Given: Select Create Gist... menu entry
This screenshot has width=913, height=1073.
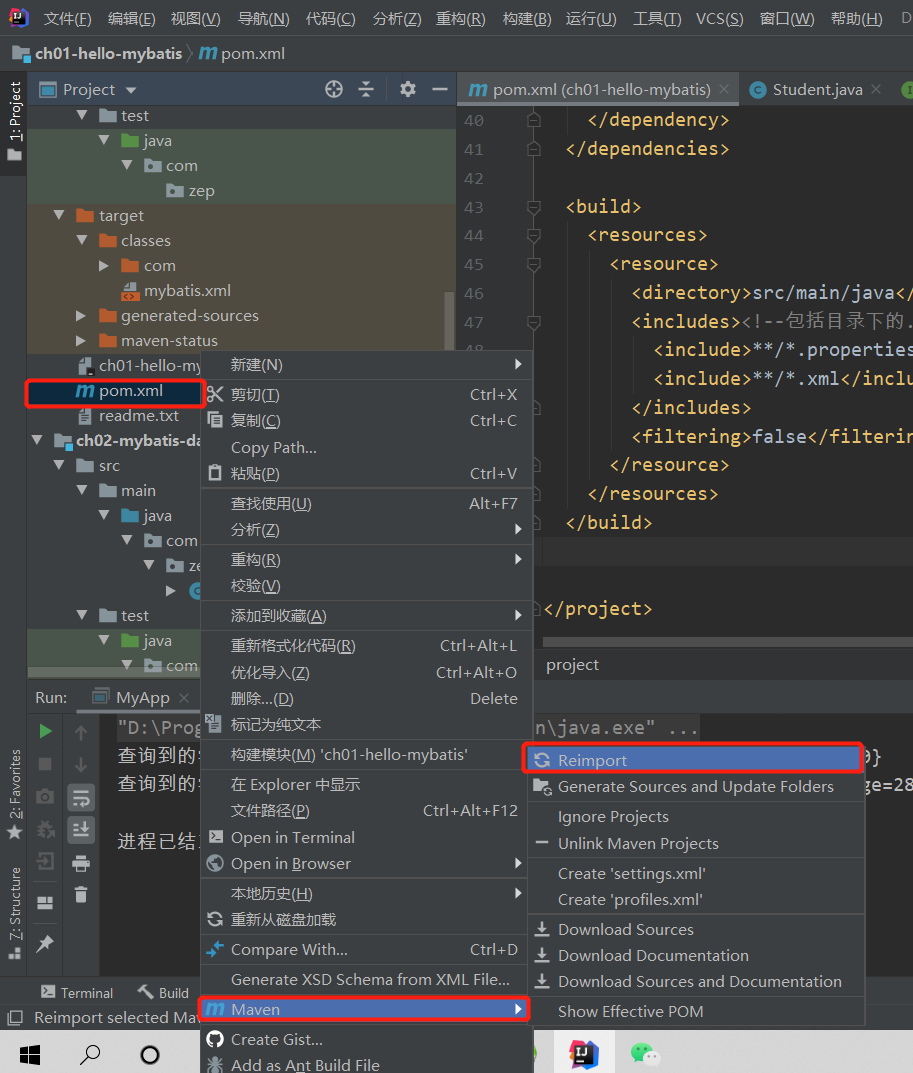Looking at the screenshot, I should point(366,1039).
